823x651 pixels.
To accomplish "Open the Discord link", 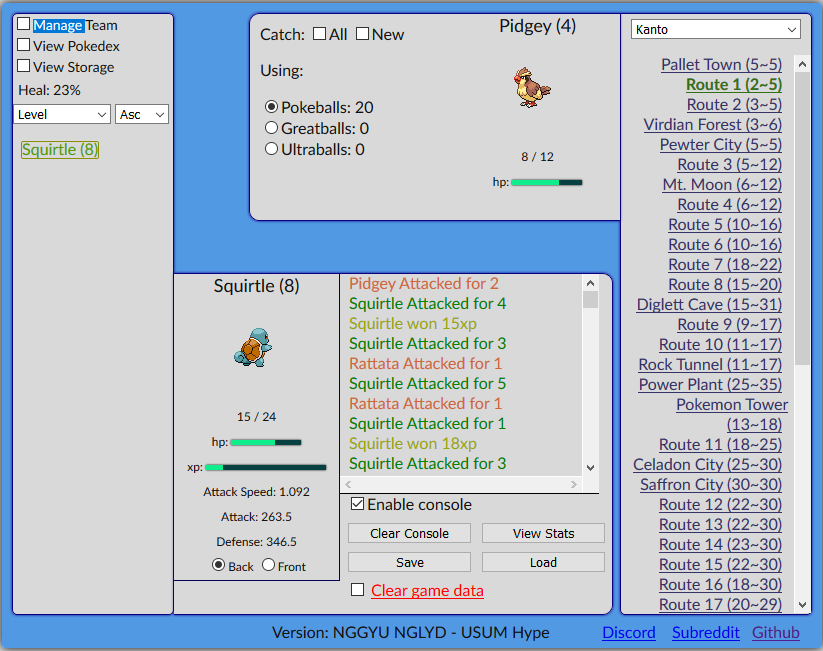I will 629,633.
